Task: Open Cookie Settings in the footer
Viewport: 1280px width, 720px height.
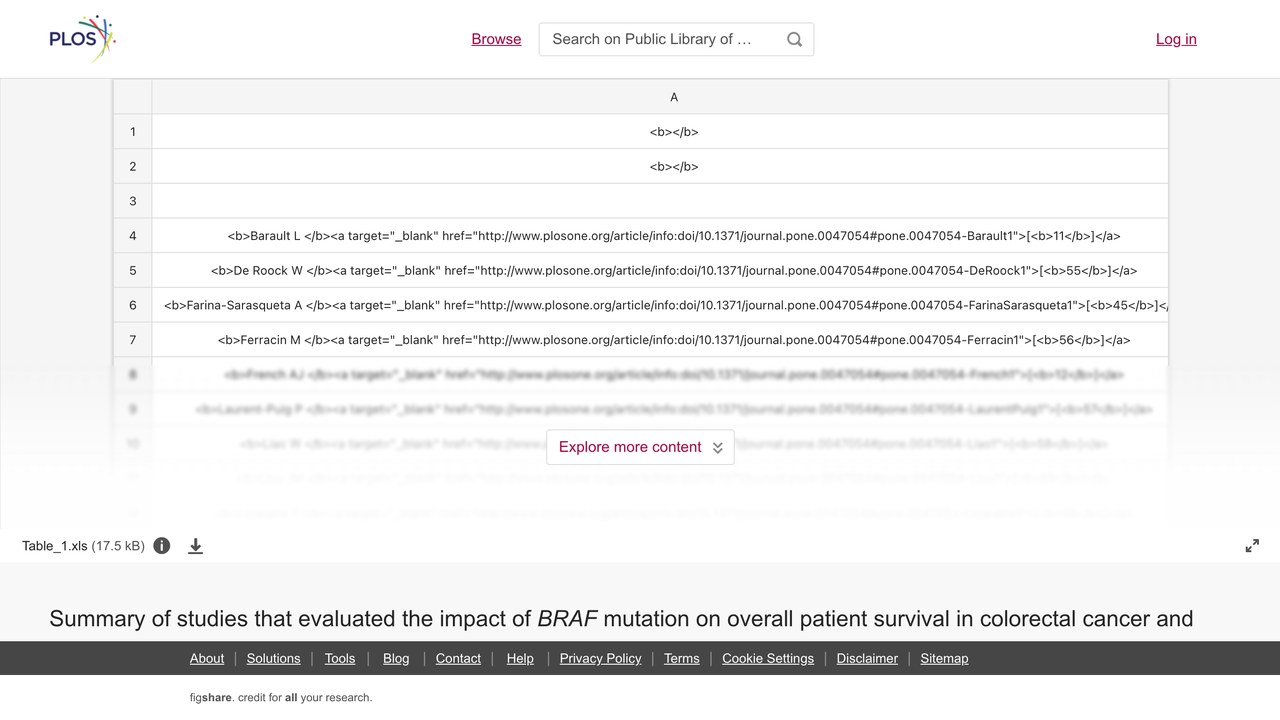Action: (x=768, y=658)
